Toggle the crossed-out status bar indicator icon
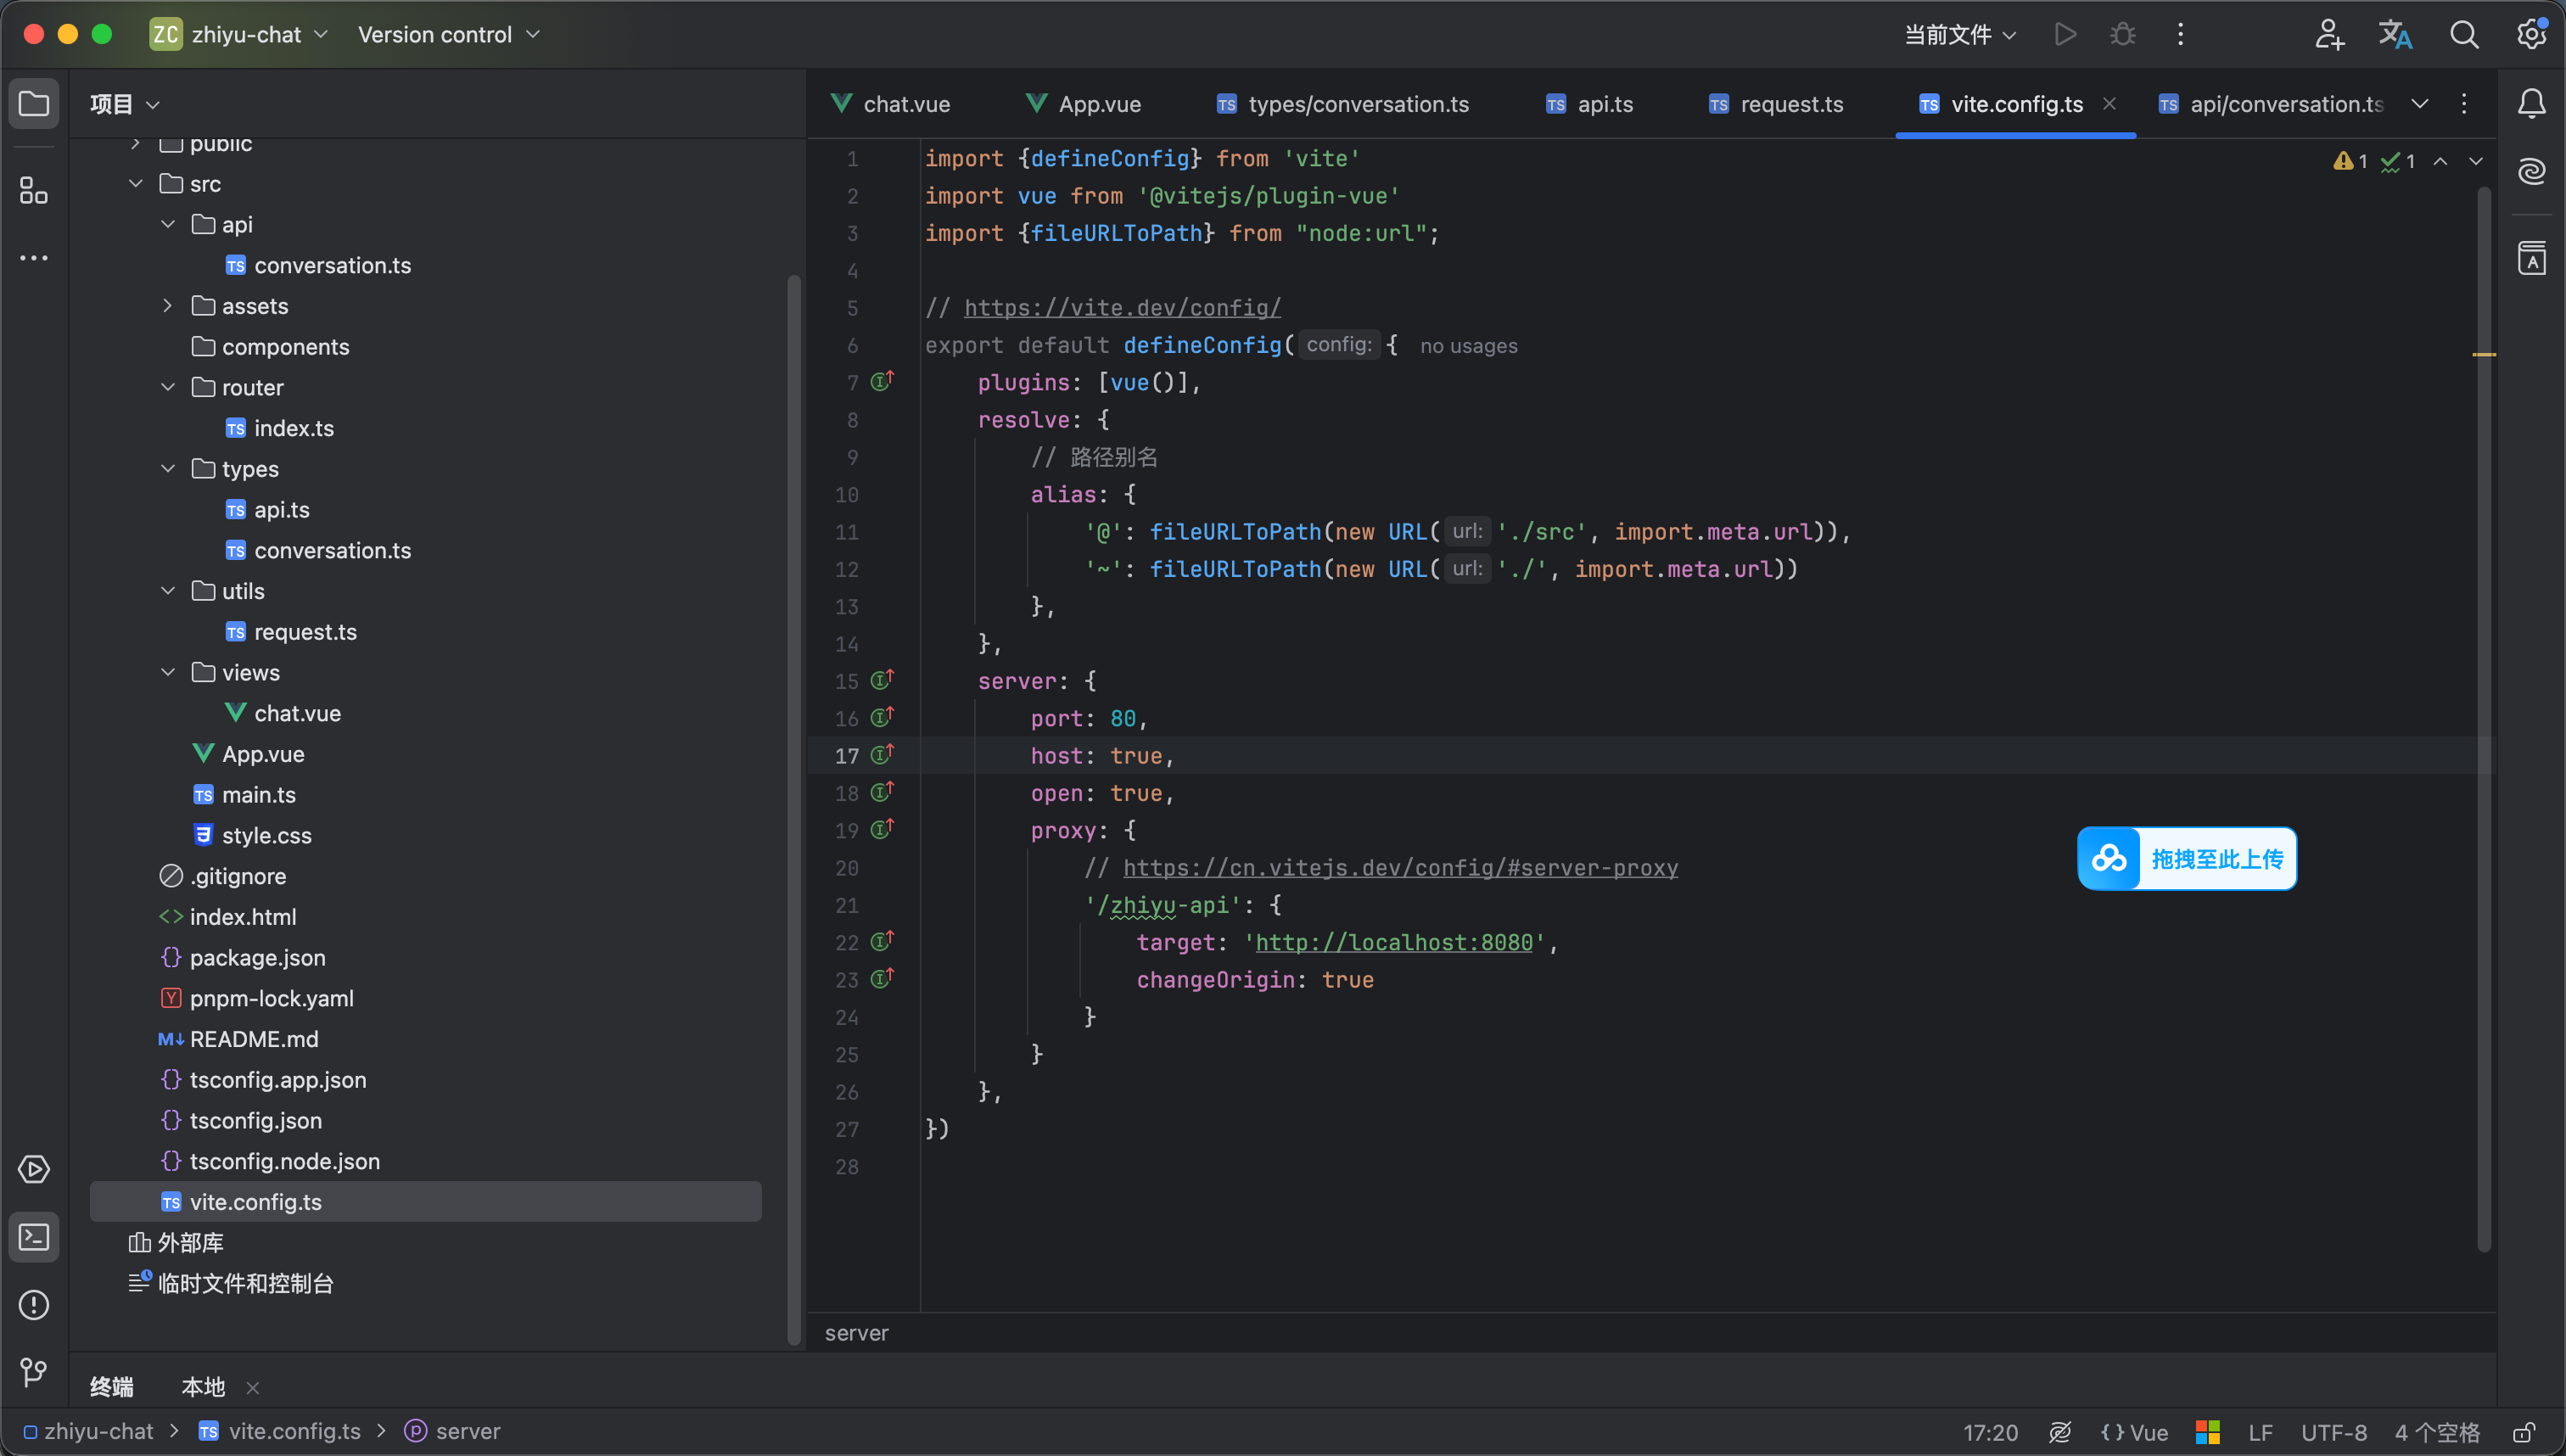Image resolution: width=2566 pixels, height=1456 pixels. pyautogui.click(x=2059, y=1432)
